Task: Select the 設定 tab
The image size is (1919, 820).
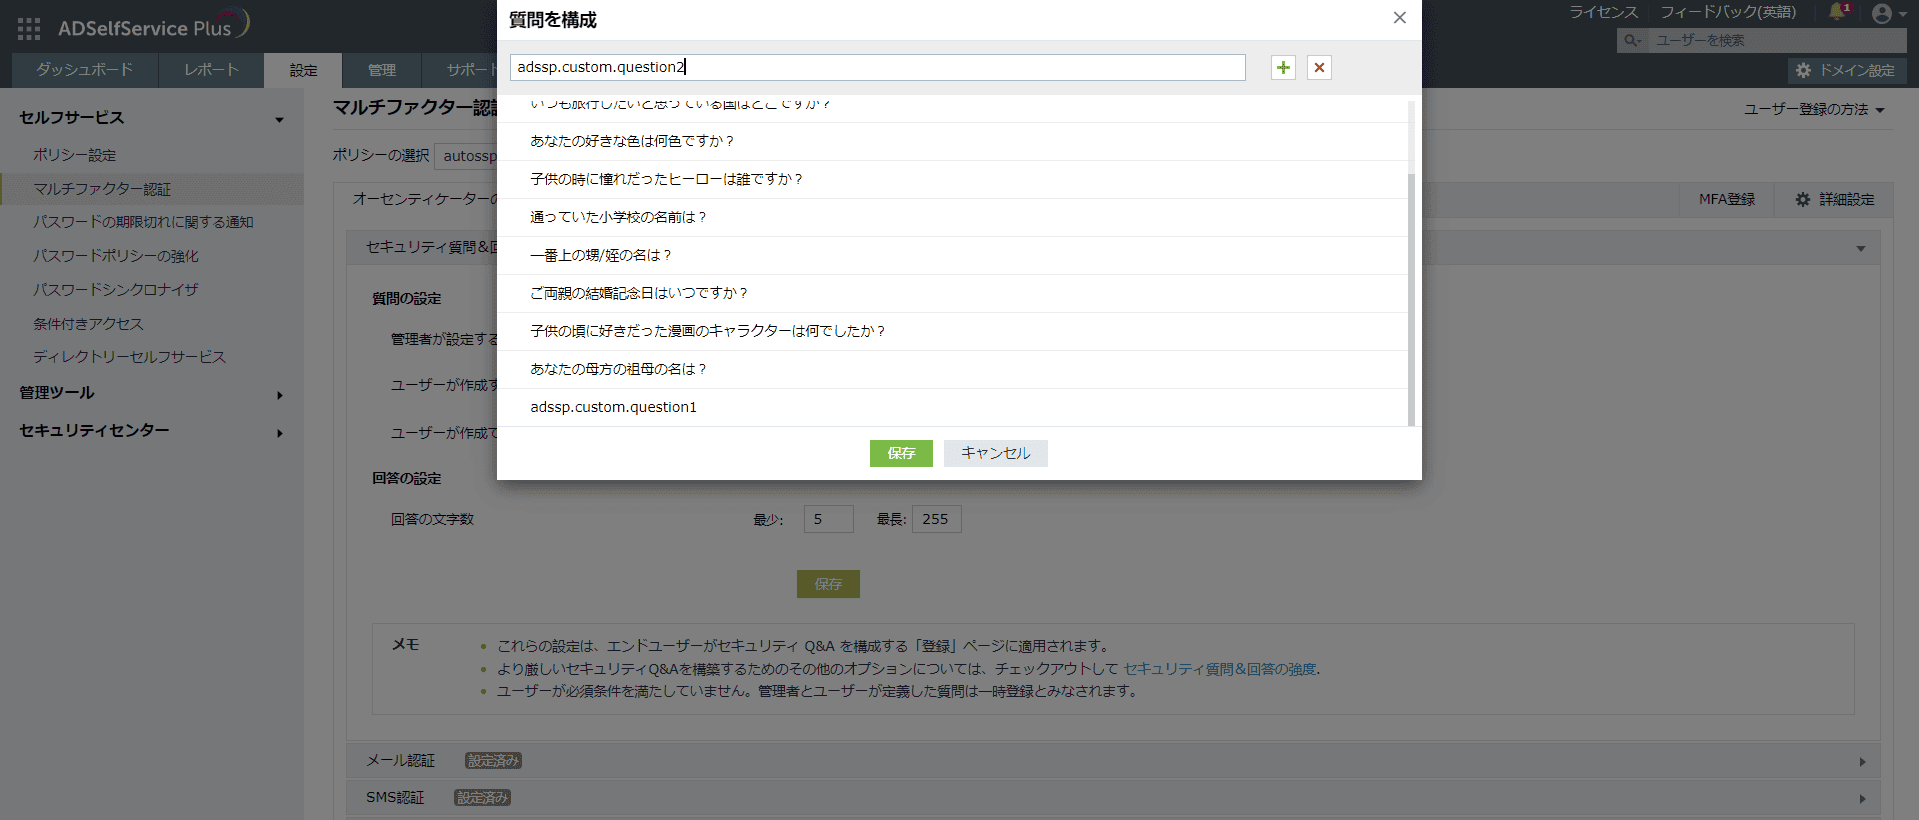Action: [303, 70]
